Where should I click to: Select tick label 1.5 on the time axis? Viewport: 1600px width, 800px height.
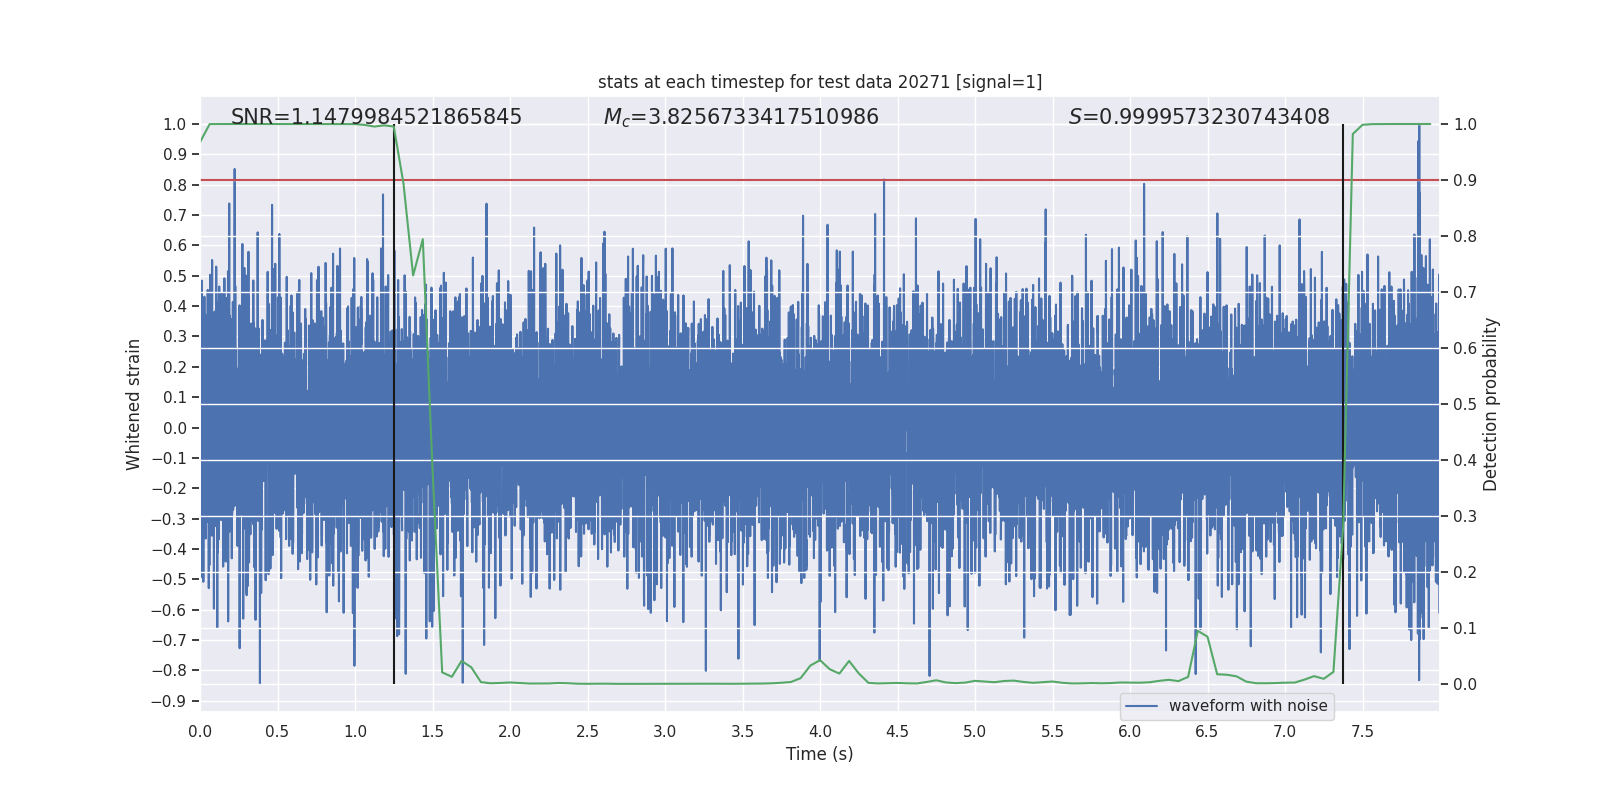432,731
